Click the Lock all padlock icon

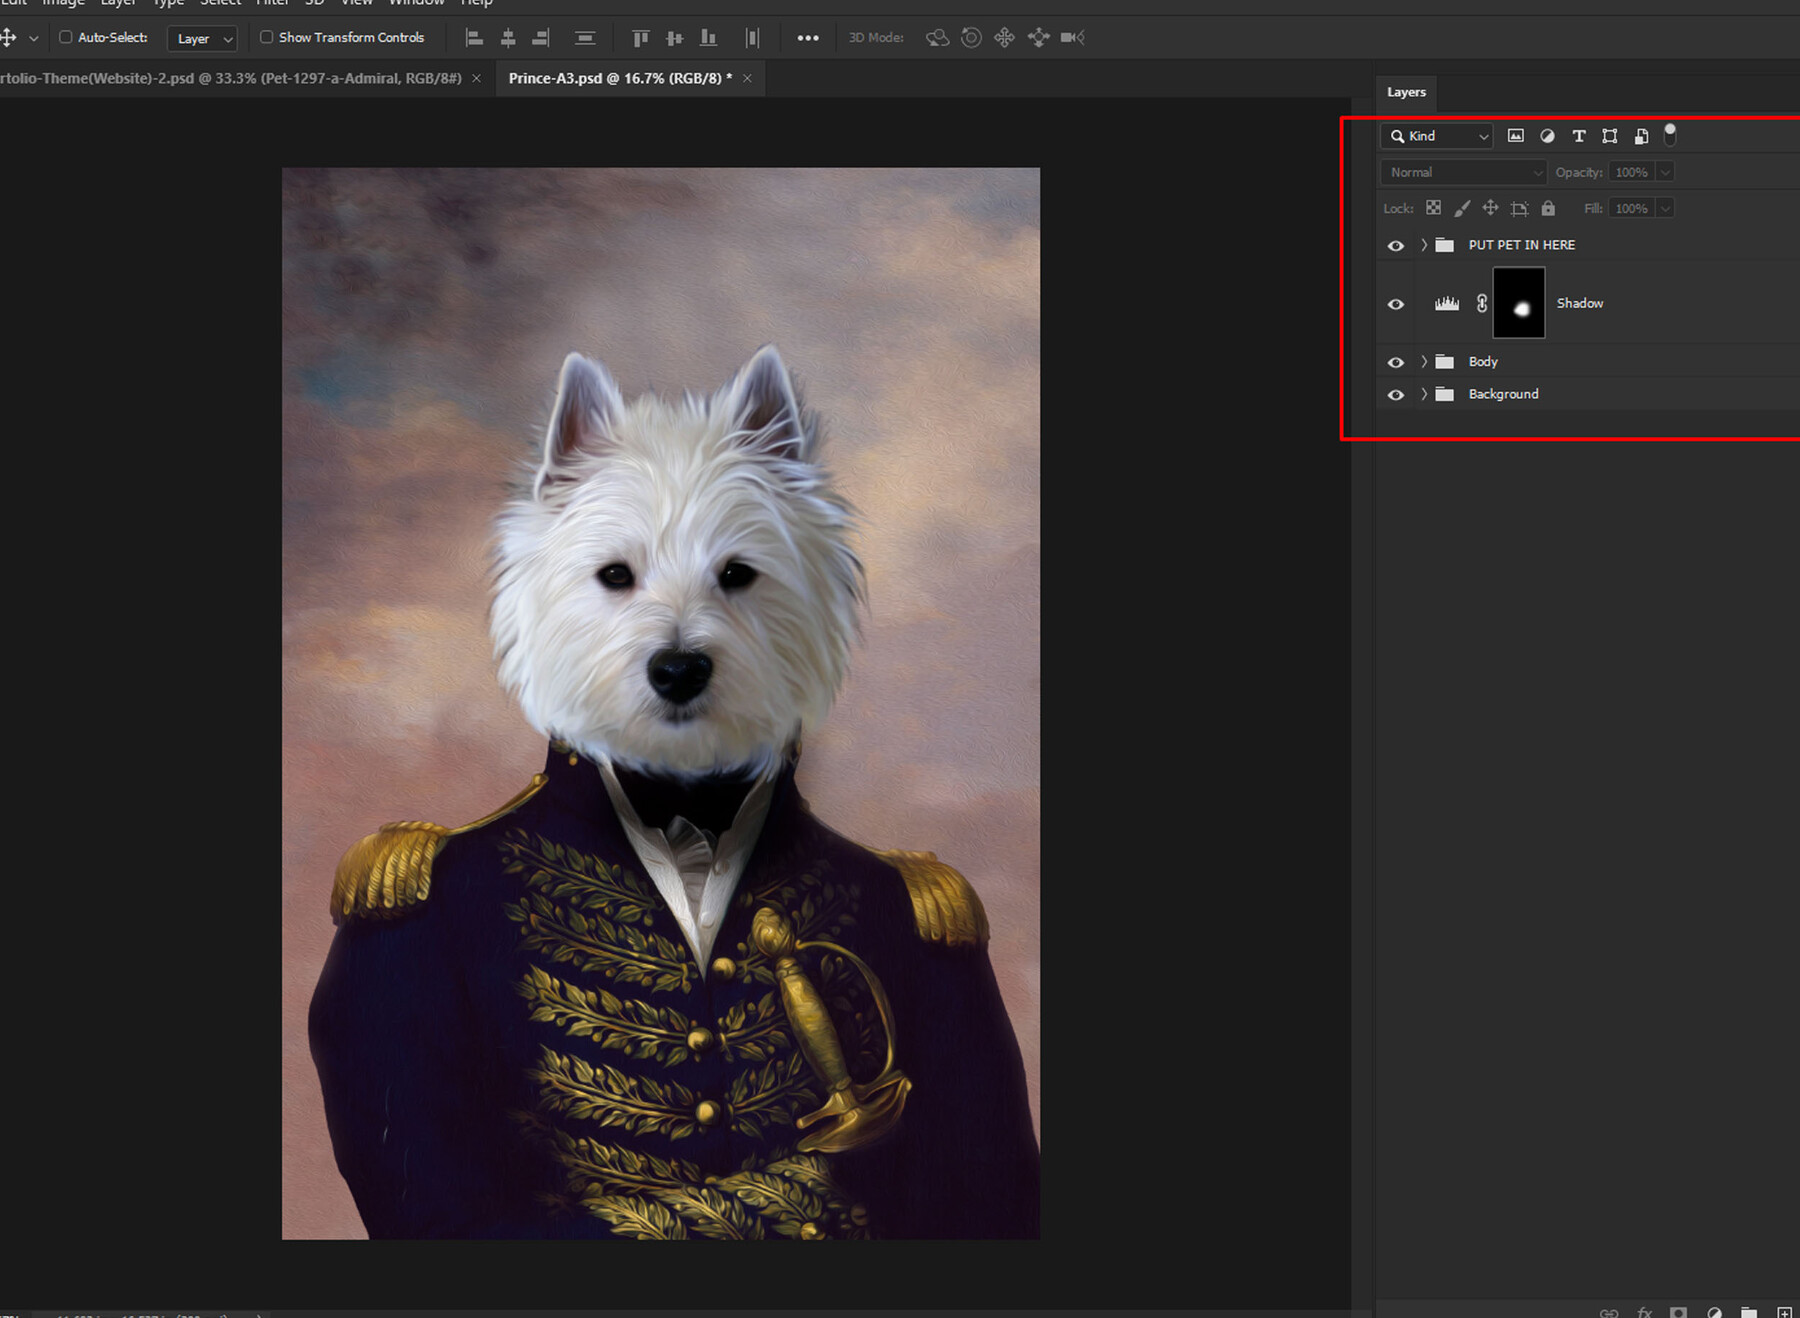pyautogui.click(x=1548, y=208)
